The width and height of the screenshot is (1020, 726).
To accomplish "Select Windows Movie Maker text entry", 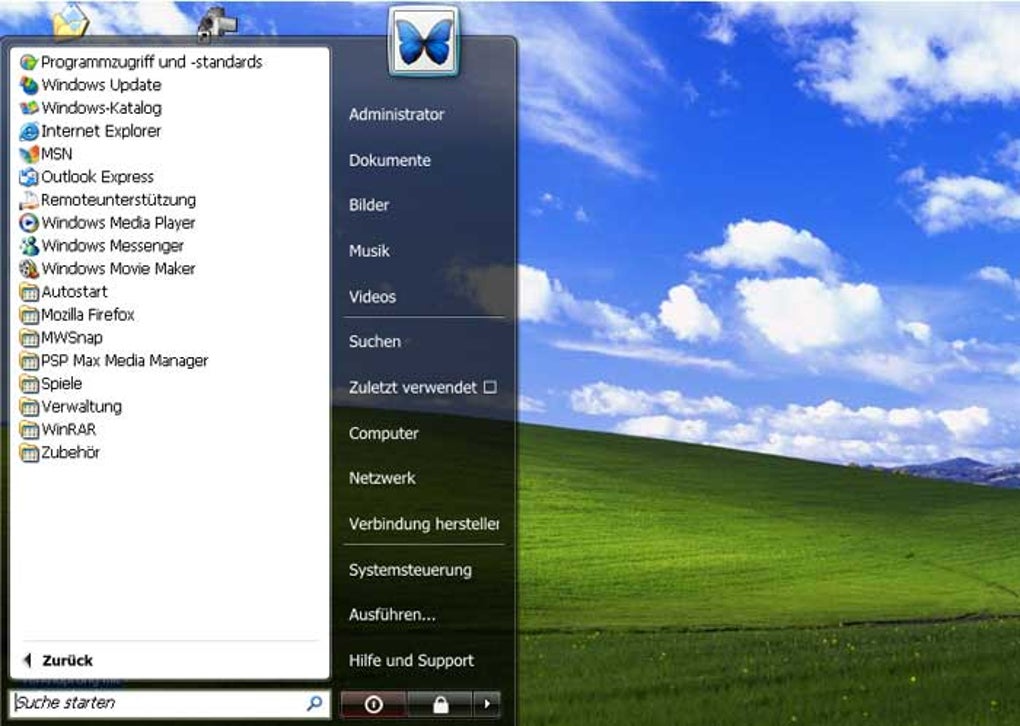I will coord(118,269).
